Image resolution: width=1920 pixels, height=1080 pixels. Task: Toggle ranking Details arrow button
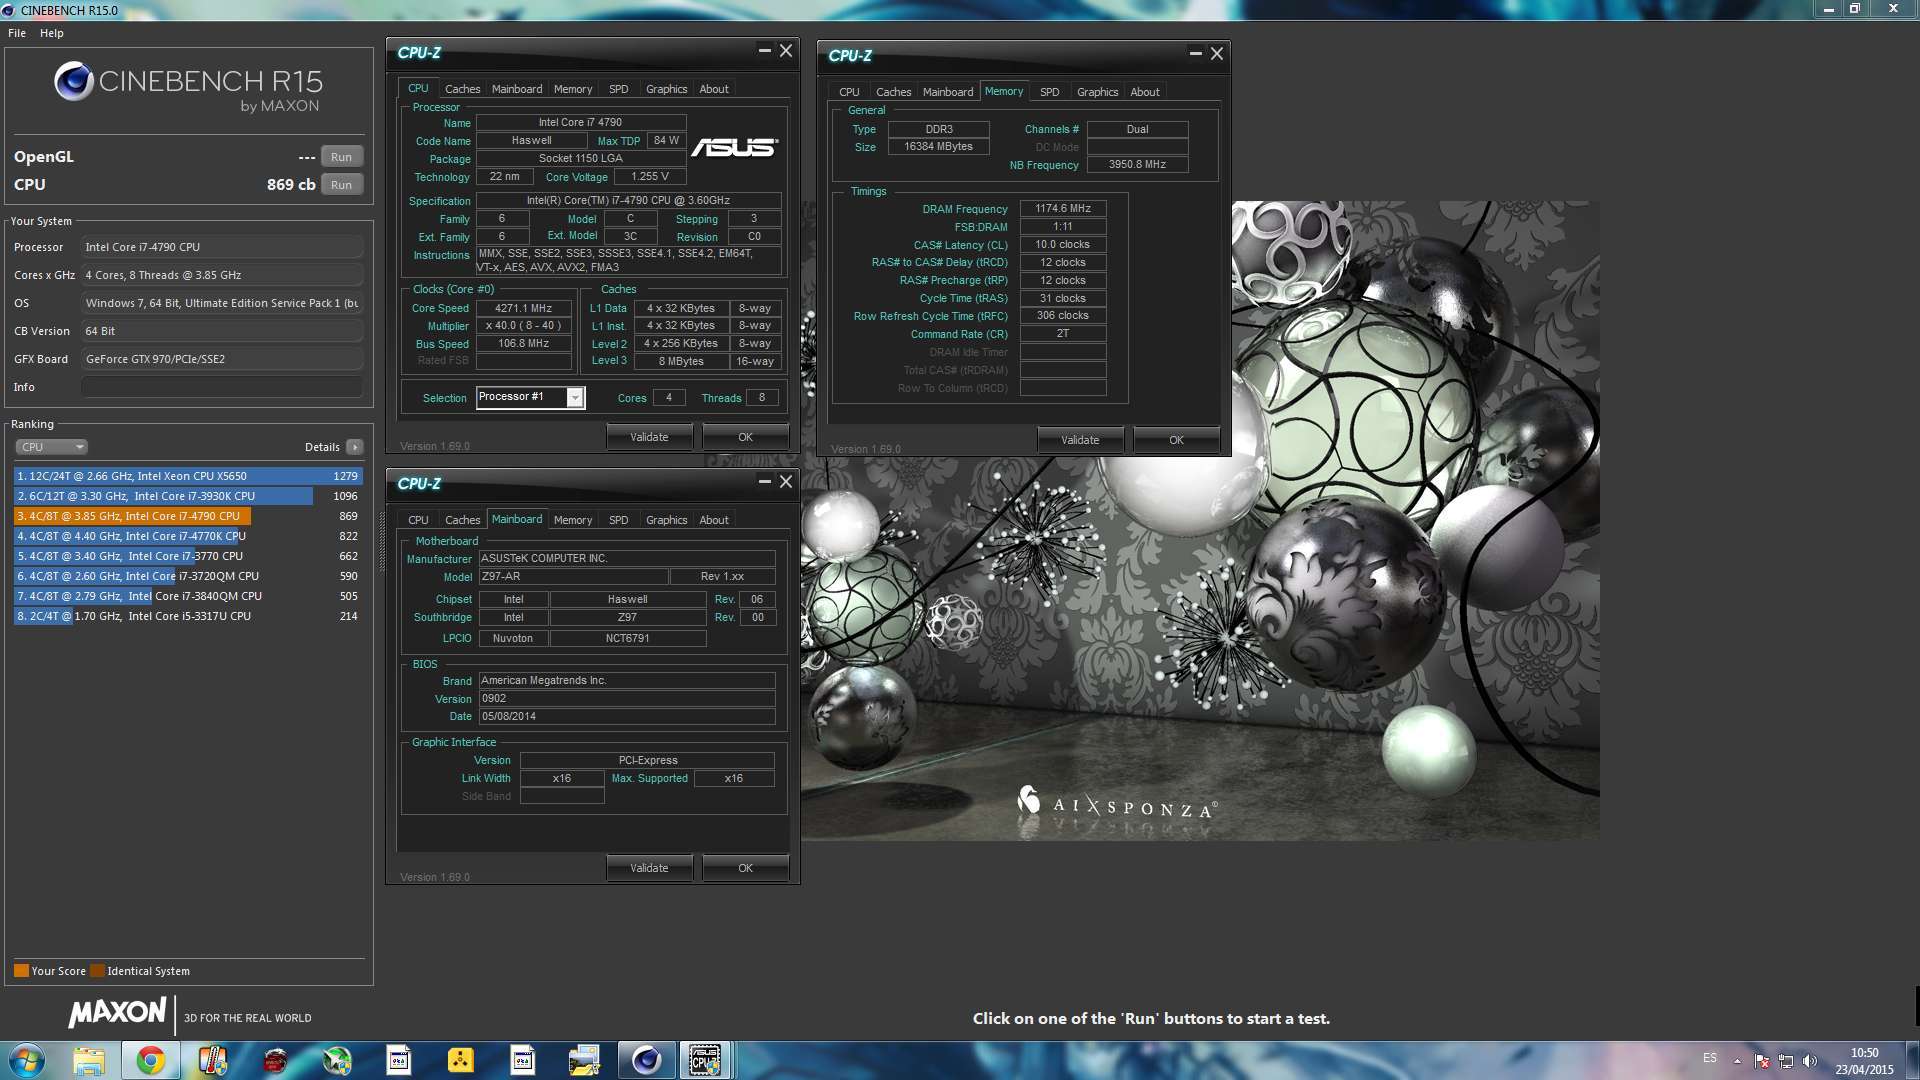point(354,447)
